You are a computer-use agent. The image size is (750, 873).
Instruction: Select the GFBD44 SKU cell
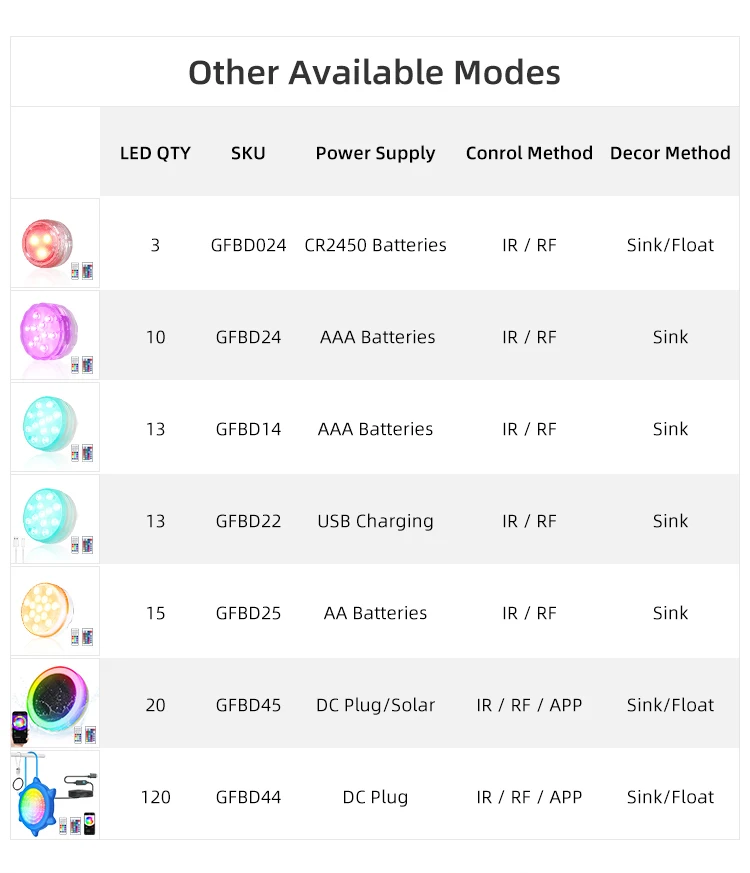coord(248,797)
